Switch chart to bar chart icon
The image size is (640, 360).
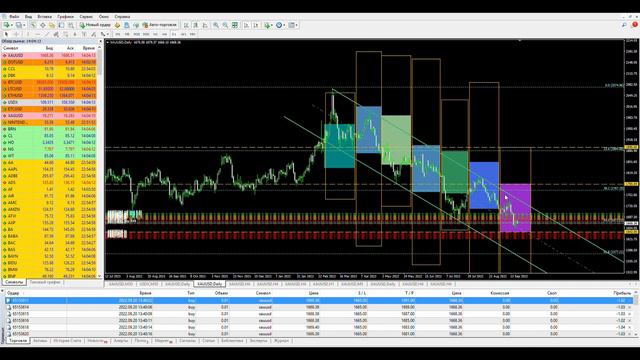pyautogui.click(x=186, y=25)
